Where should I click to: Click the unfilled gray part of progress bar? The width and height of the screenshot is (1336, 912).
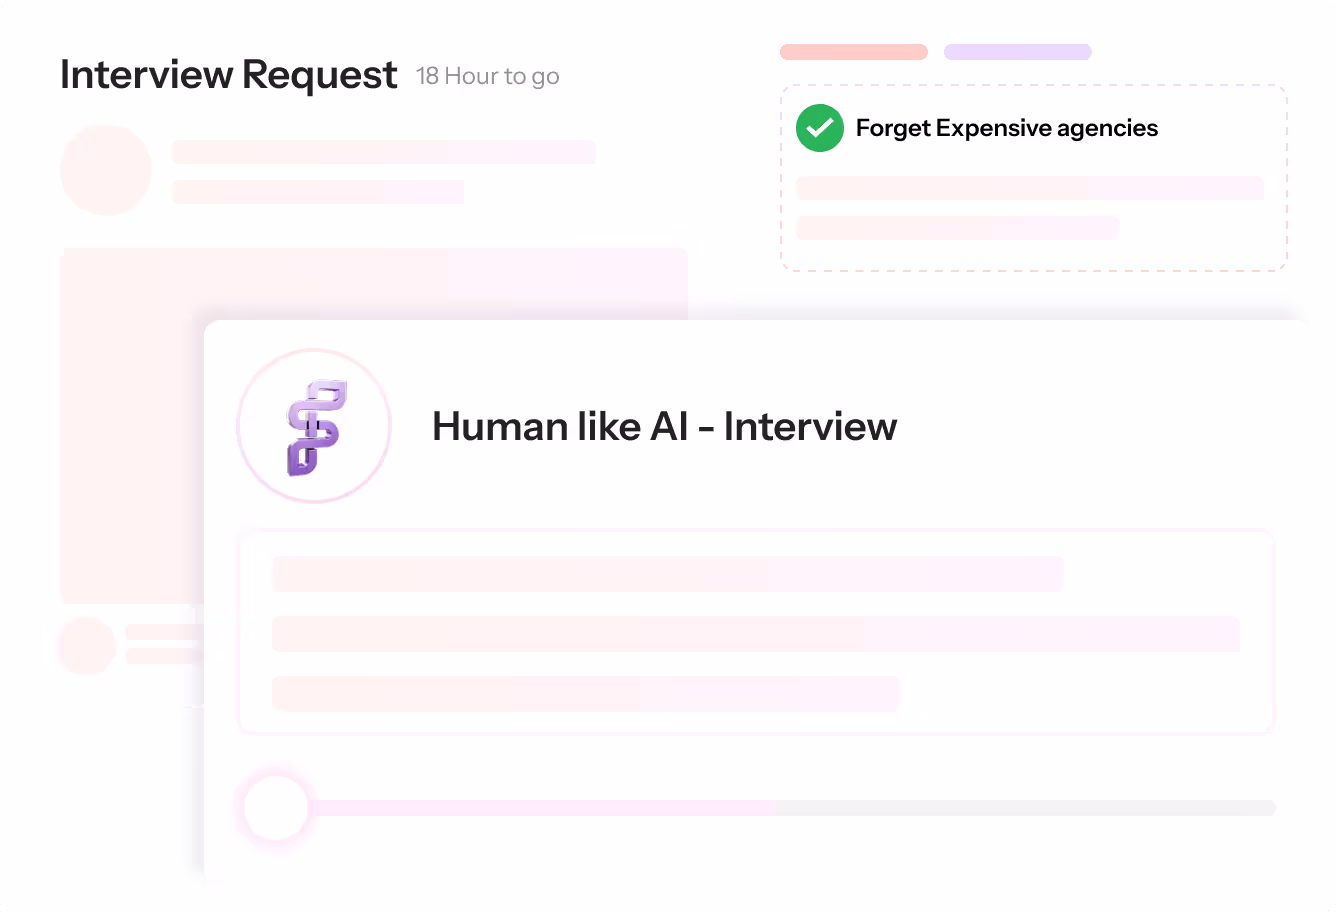(x=1027, y=807)
